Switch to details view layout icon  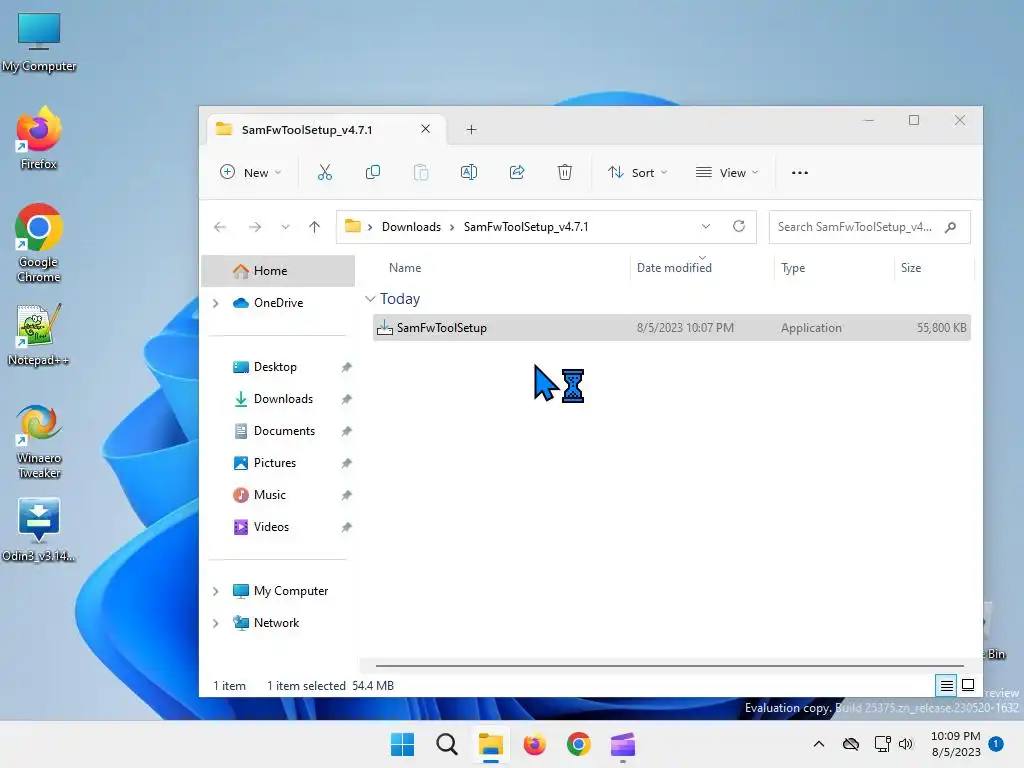pos(946,686)
